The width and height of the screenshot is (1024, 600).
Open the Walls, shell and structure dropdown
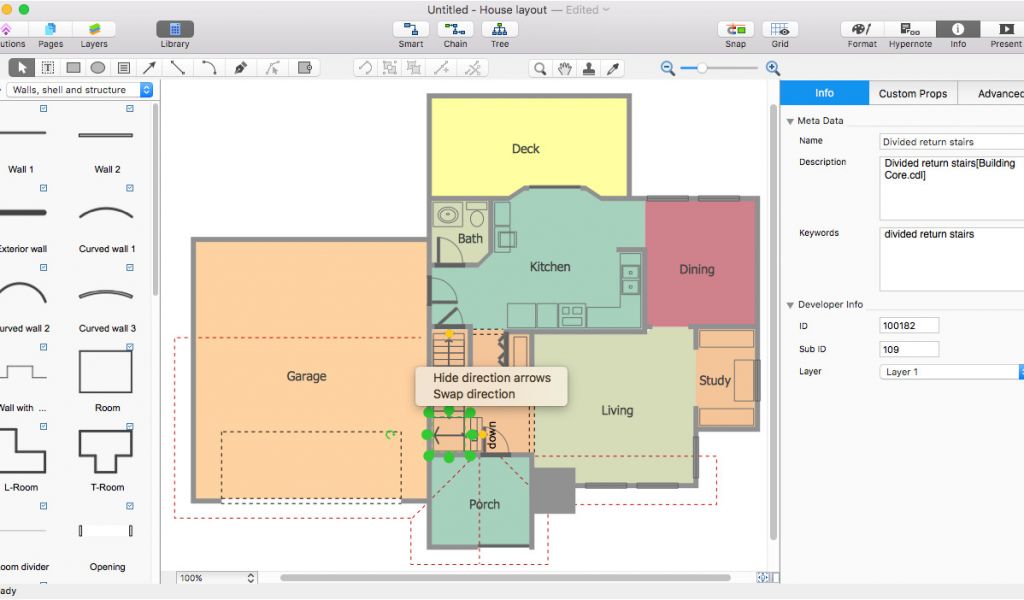click(x=80, y=90)
